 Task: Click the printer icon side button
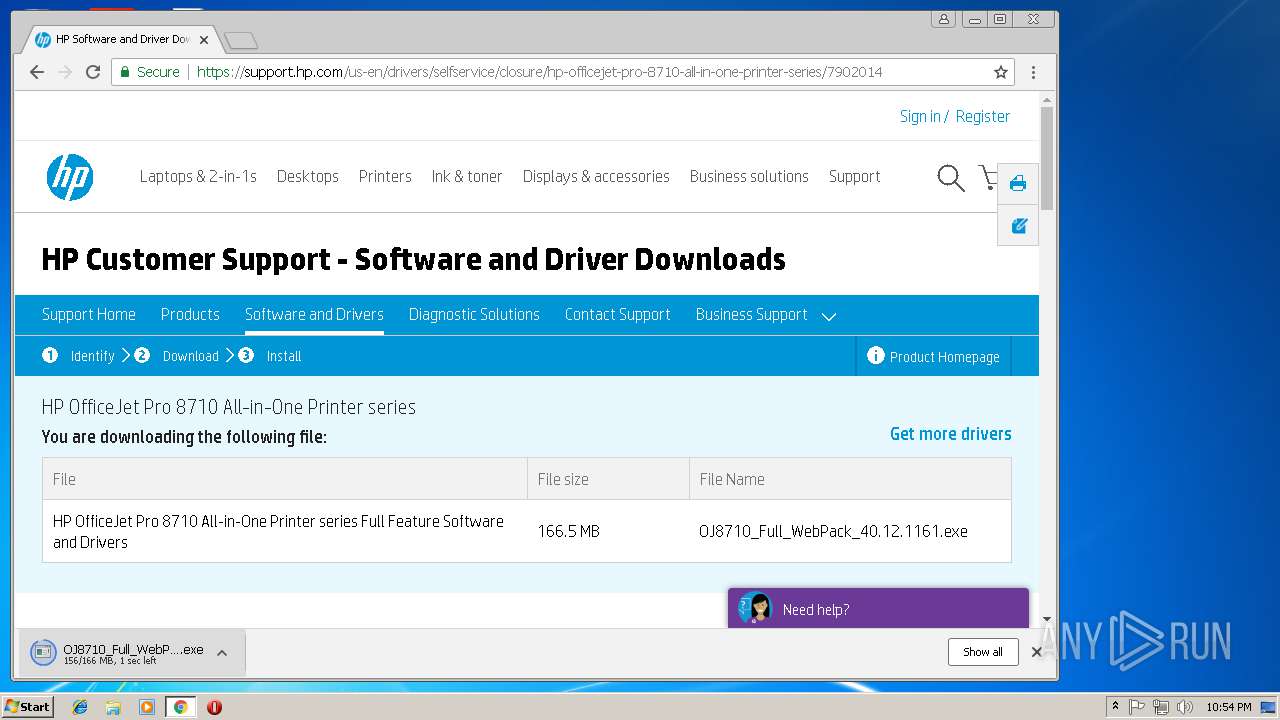[1018, 184]
